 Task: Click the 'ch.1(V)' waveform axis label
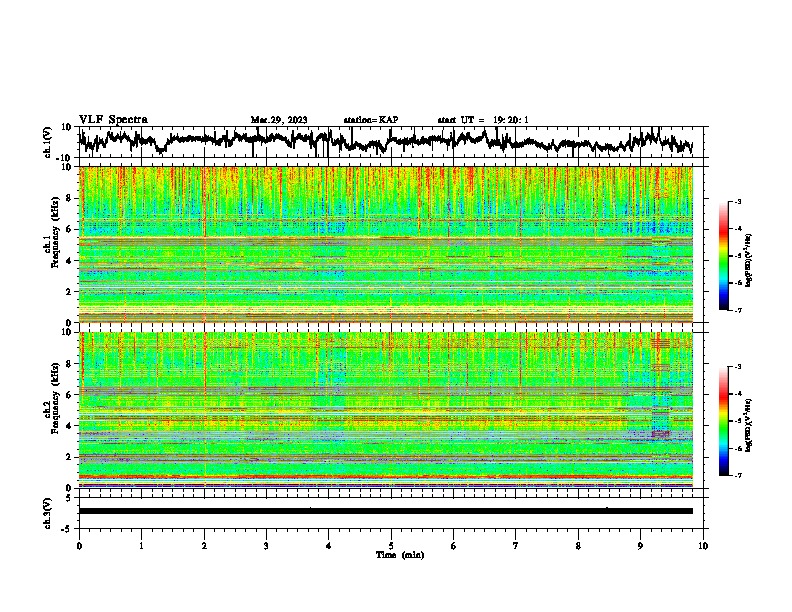click(47, 142)
